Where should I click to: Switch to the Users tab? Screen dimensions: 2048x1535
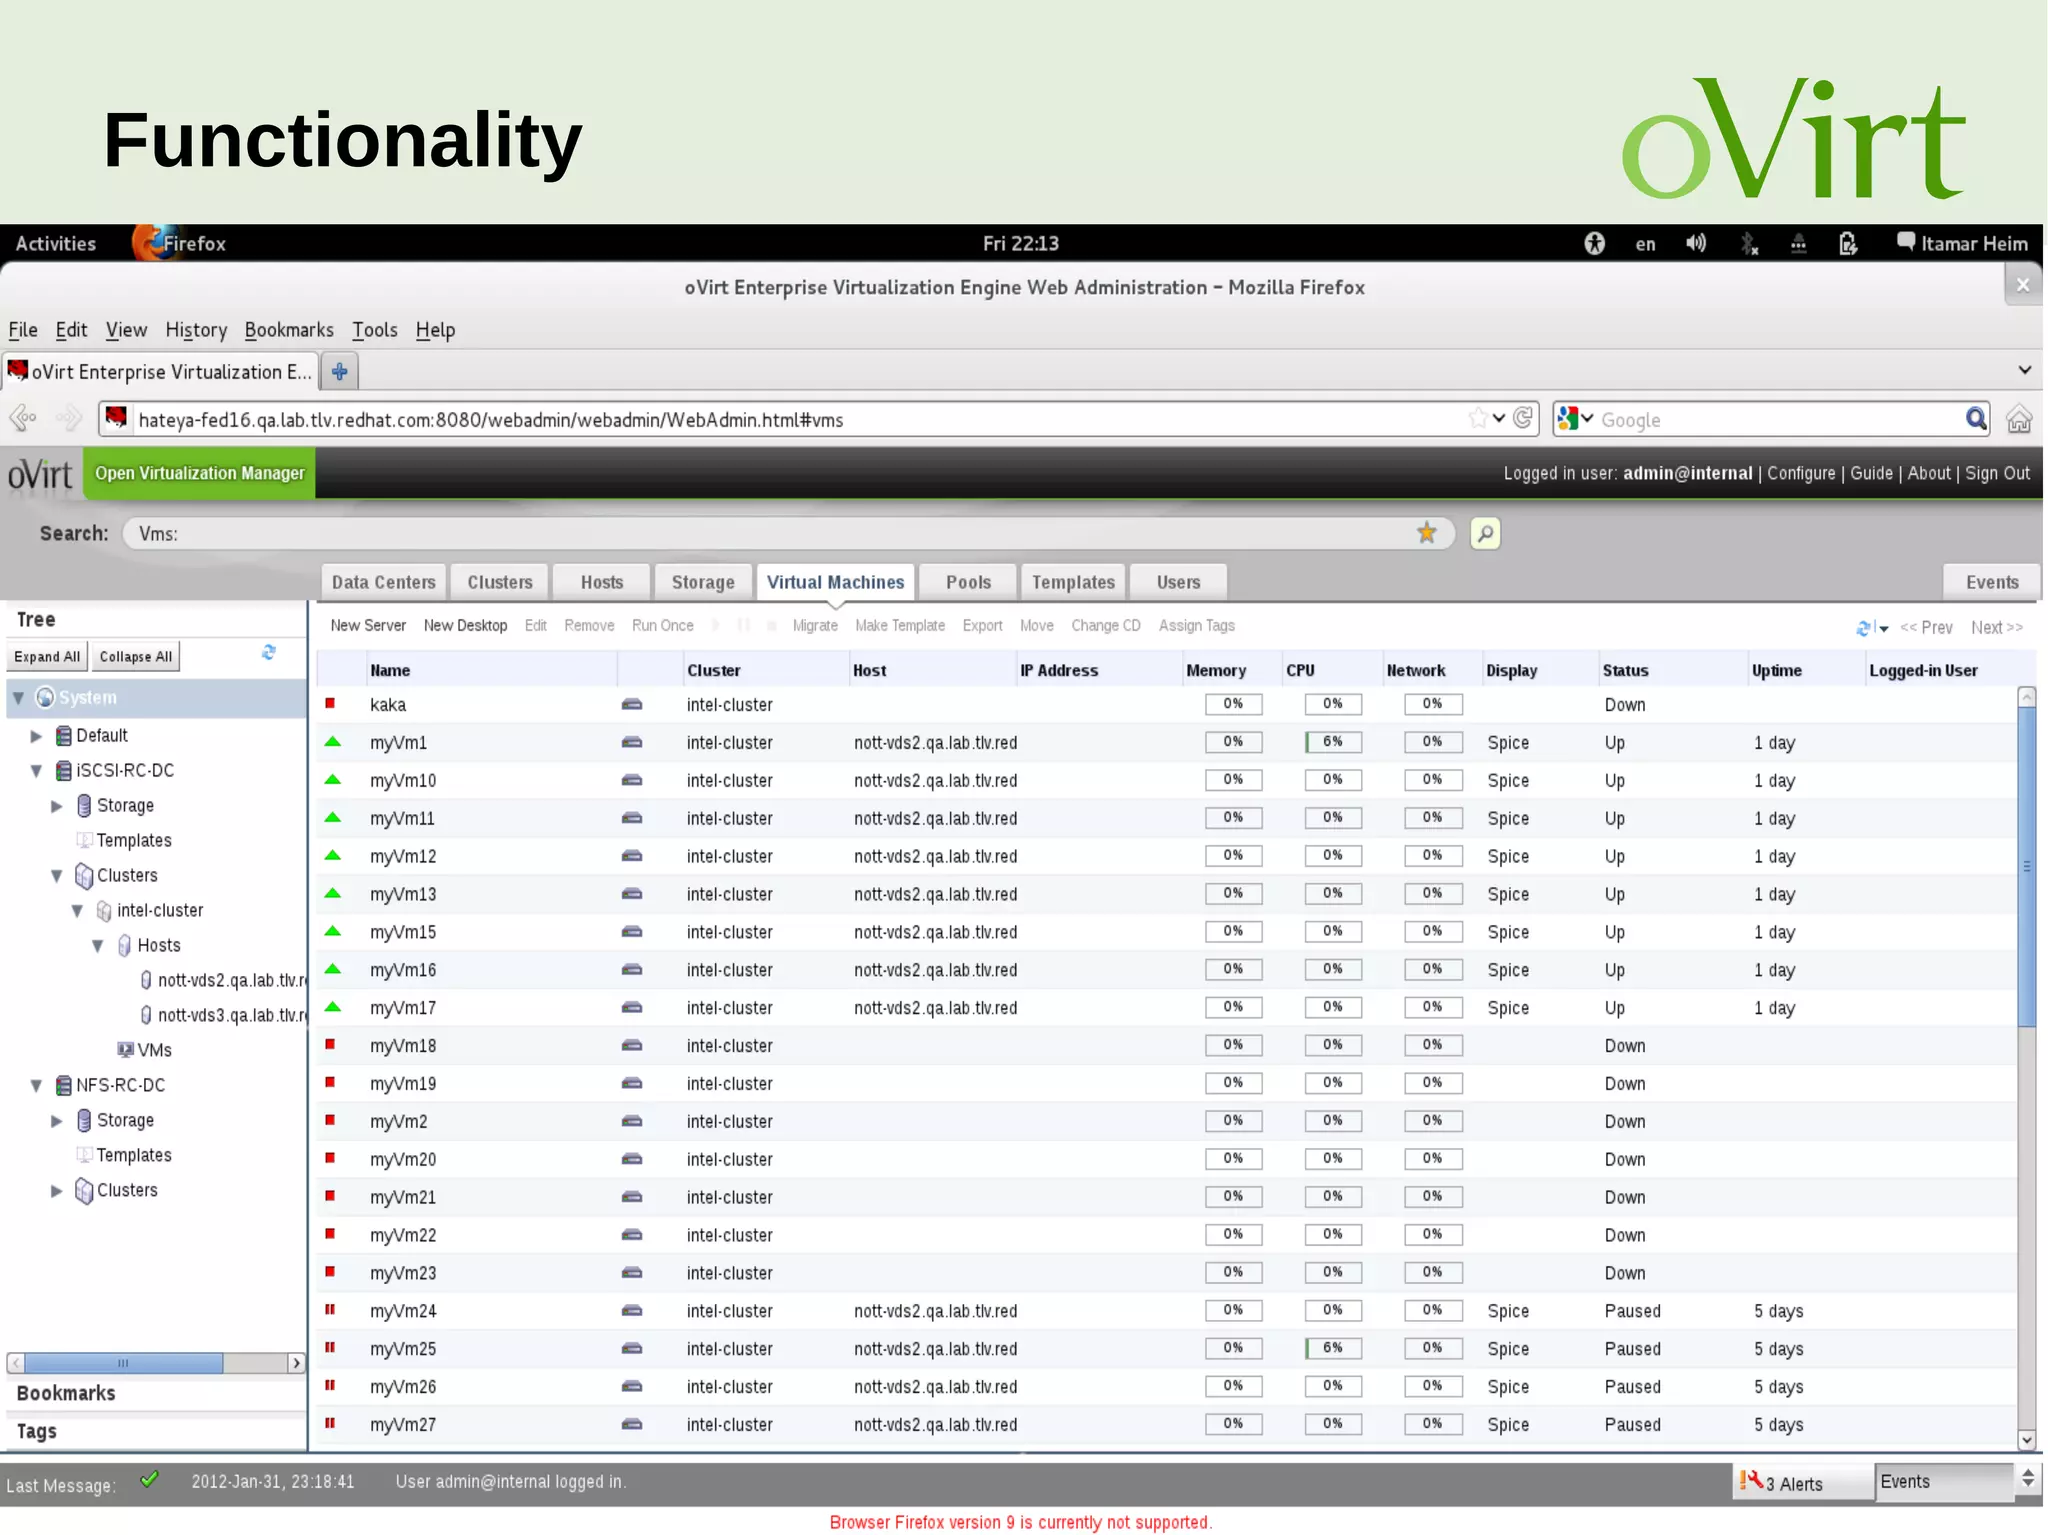pos(1178,582)
